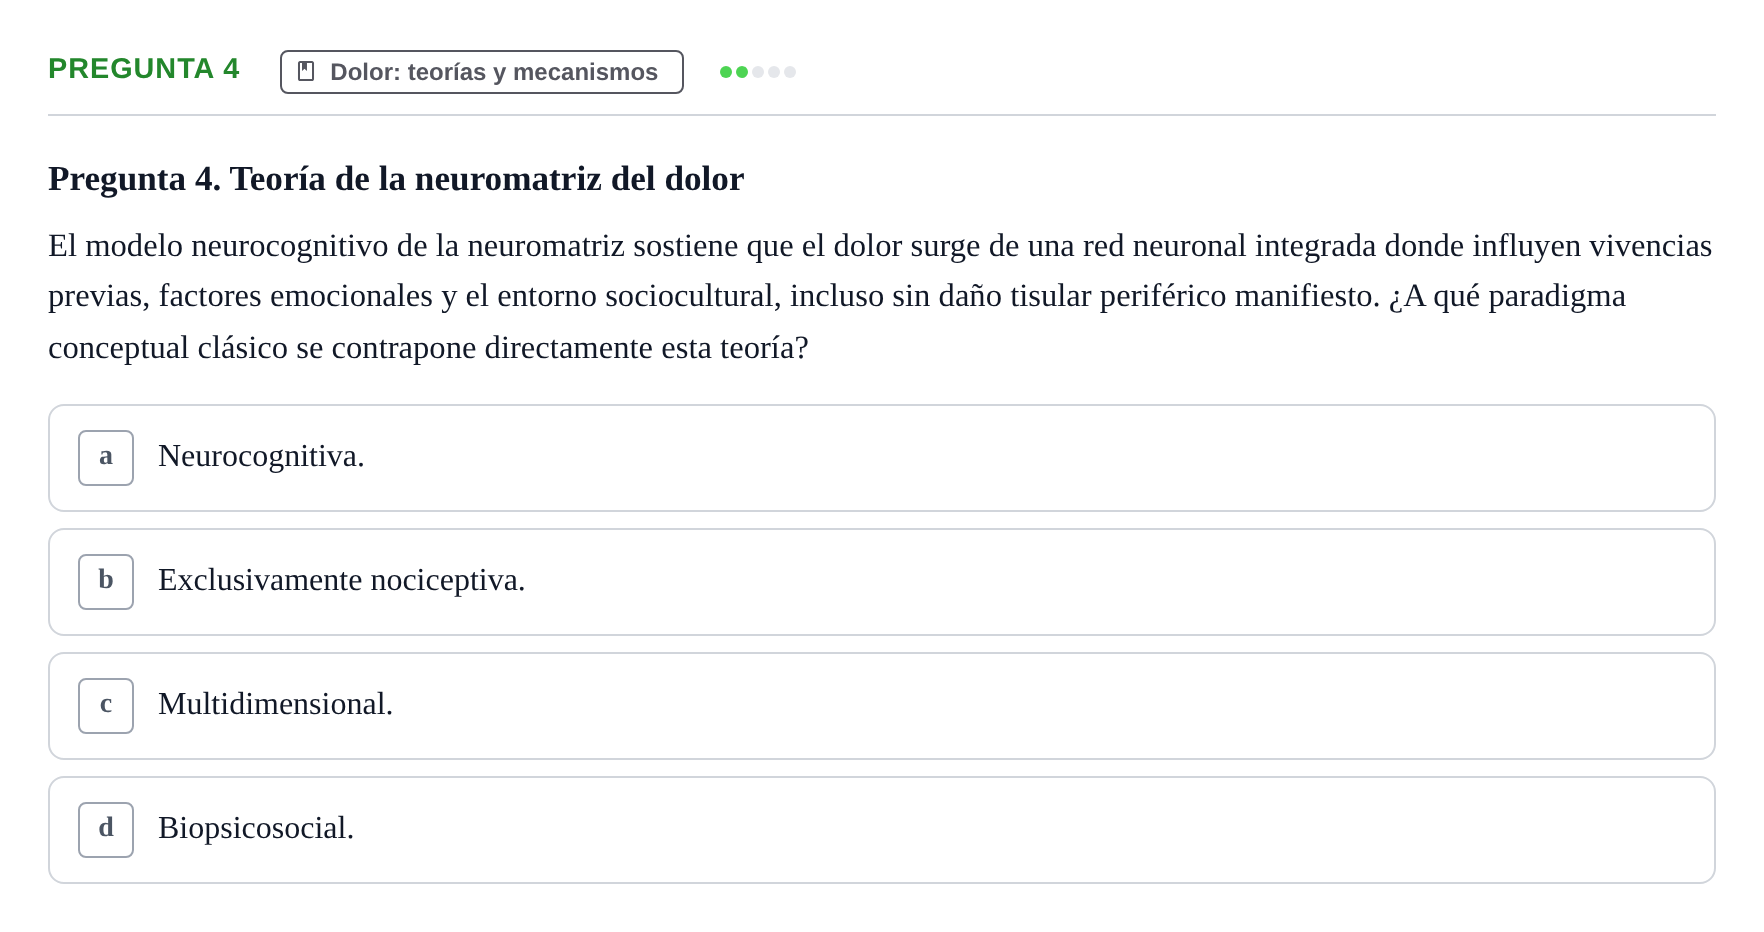The height and width of the screenshot is (932, 1764).
Task: Click the first green difficulty dot
Action: coord(726,72)
